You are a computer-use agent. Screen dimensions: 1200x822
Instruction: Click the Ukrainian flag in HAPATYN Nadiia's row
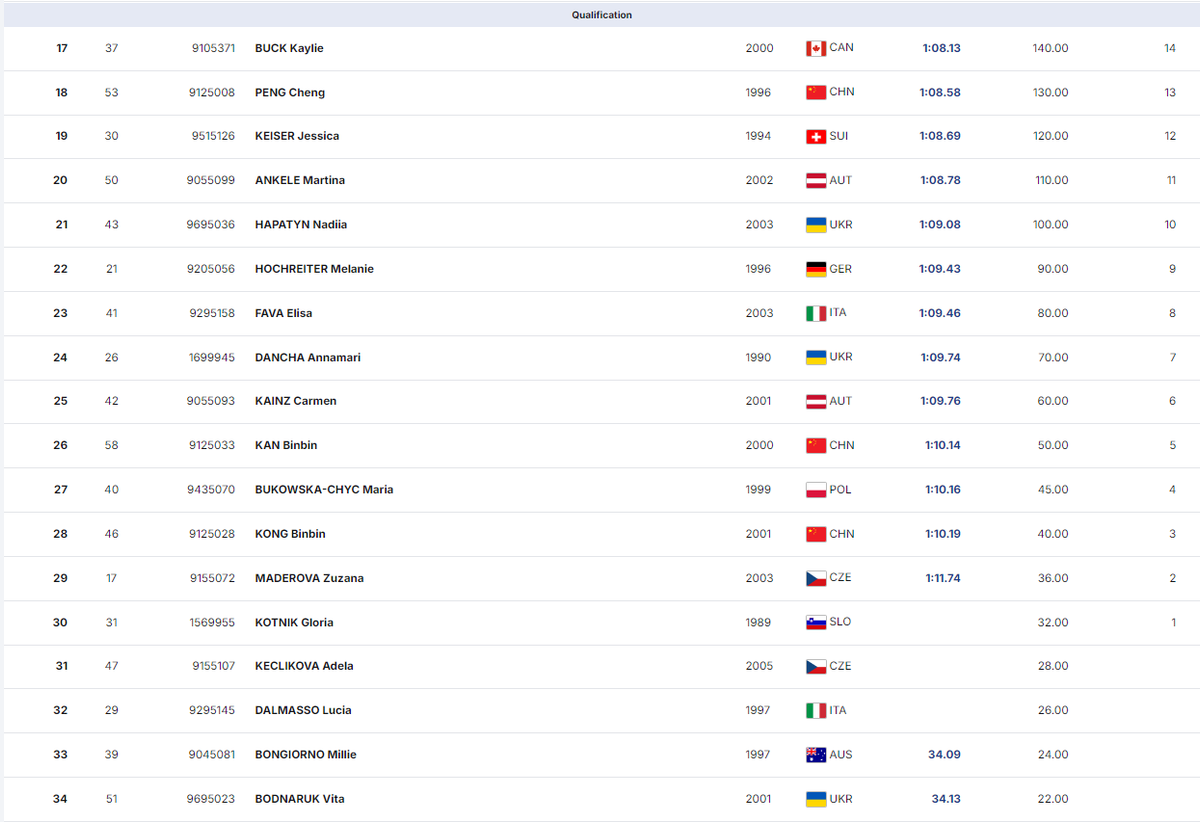(815, 225)
